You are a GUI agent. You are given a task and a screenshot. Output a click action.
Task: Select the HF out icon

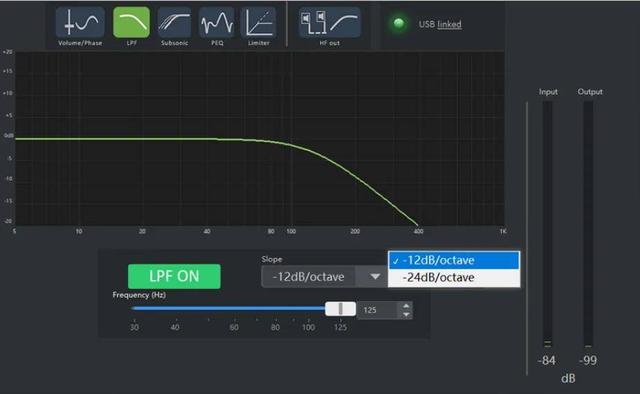click(329, 22)
